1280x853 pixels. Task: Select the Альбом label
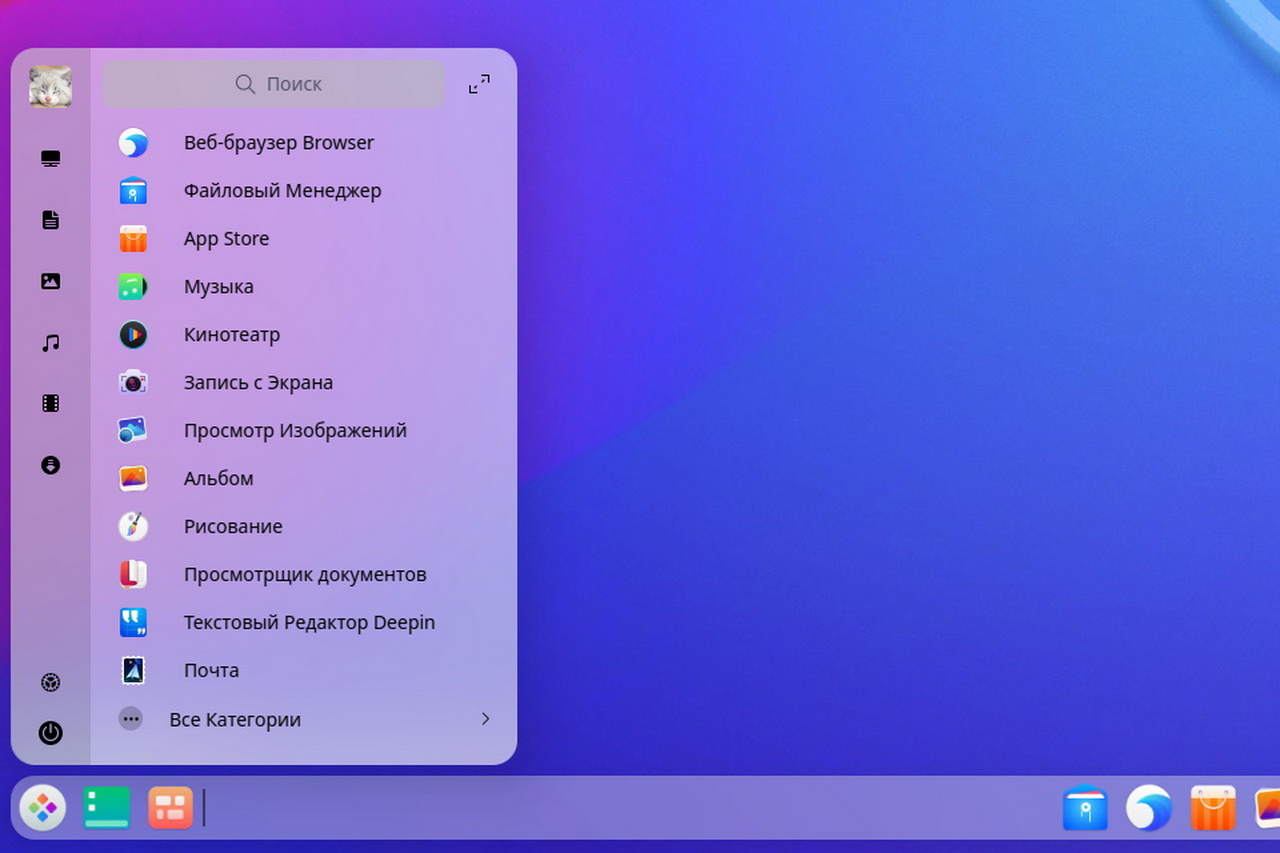coord(219,479)
